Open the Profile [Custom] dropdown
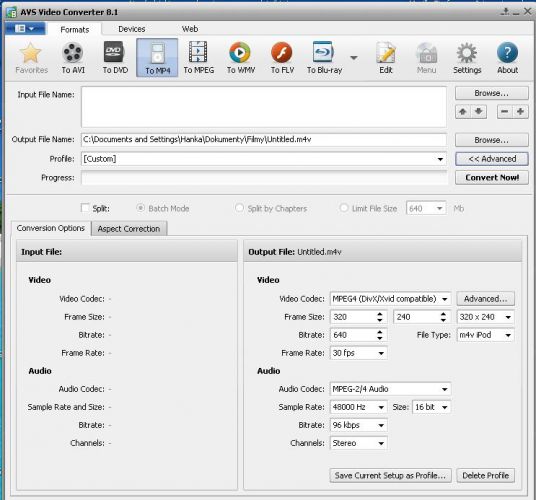This screenshot has height=500, width=536. click(440, 159)
